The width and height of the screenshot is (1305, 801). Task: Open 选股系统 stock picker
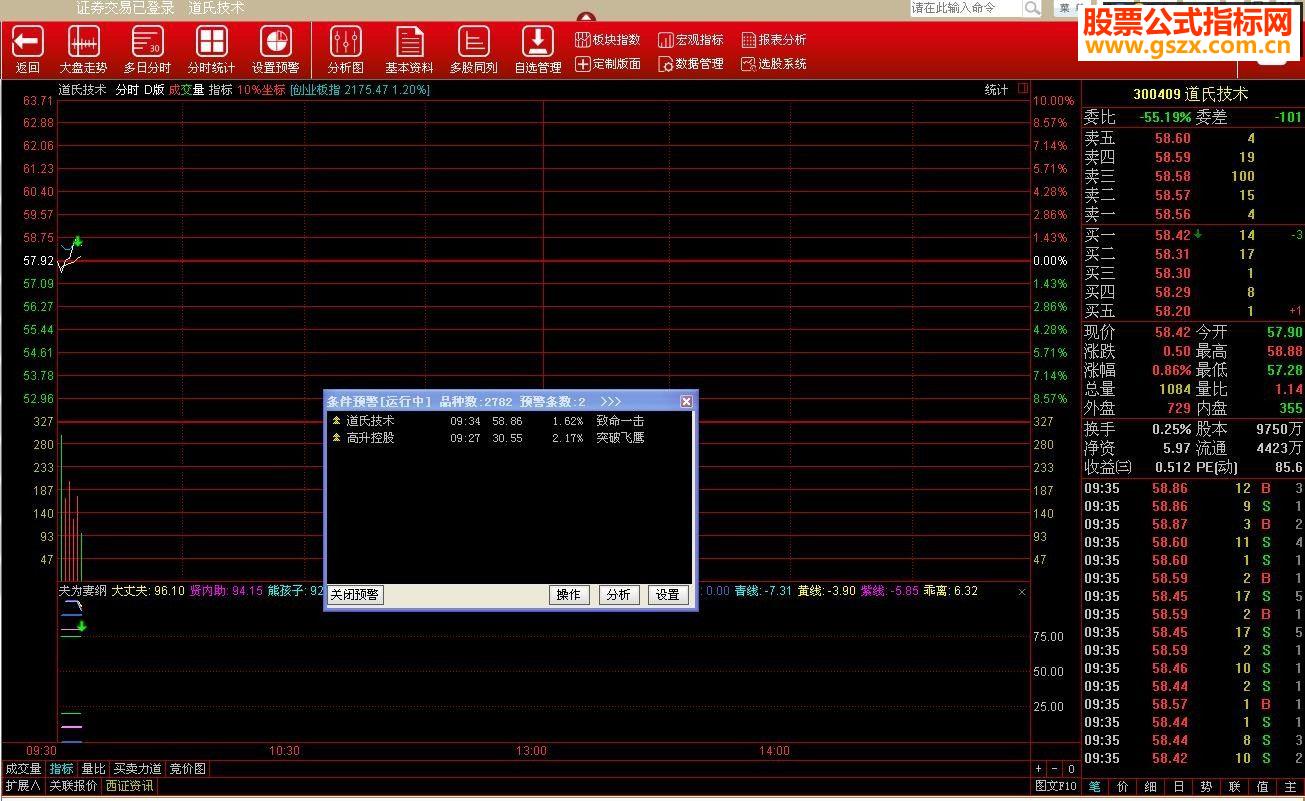click(774, 64)
